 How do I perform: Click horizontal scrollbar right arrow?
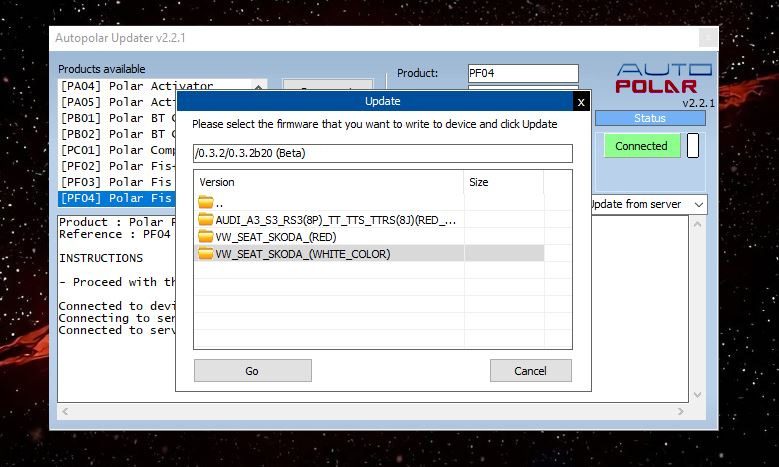point(681,411)
